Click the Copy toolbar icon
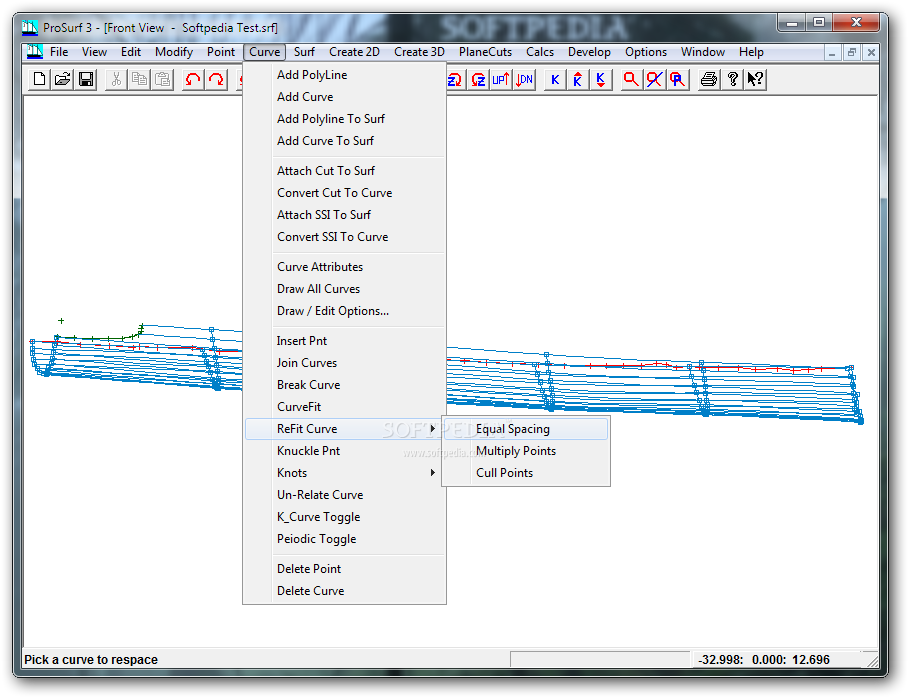Viewport: 909px width, 698px height. tap(139, 79)
